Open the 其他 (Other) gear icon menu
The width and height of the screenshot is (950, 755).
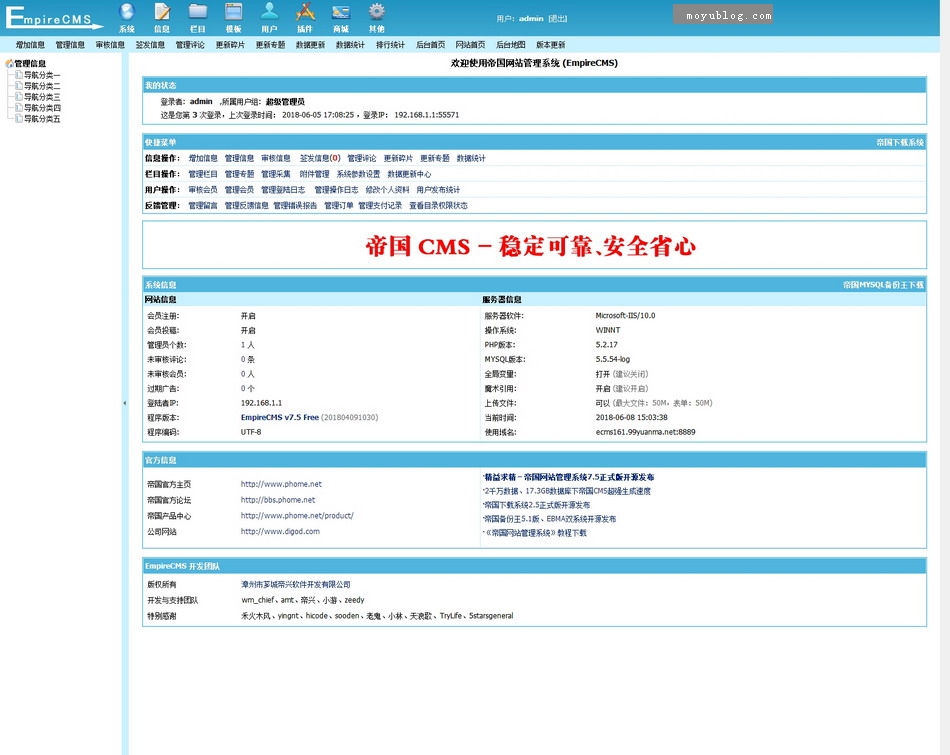[x=376, y=18]
